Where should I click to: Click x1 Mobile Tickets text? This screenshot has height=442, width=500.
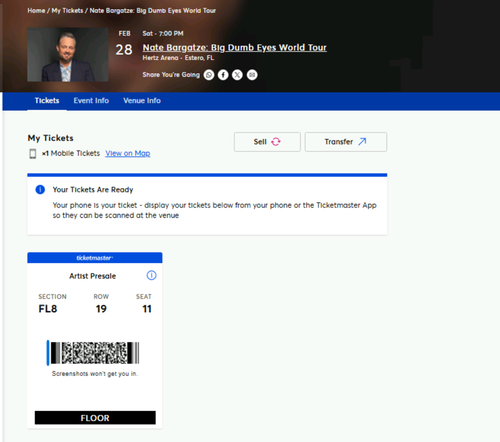[x=71, y=153]
